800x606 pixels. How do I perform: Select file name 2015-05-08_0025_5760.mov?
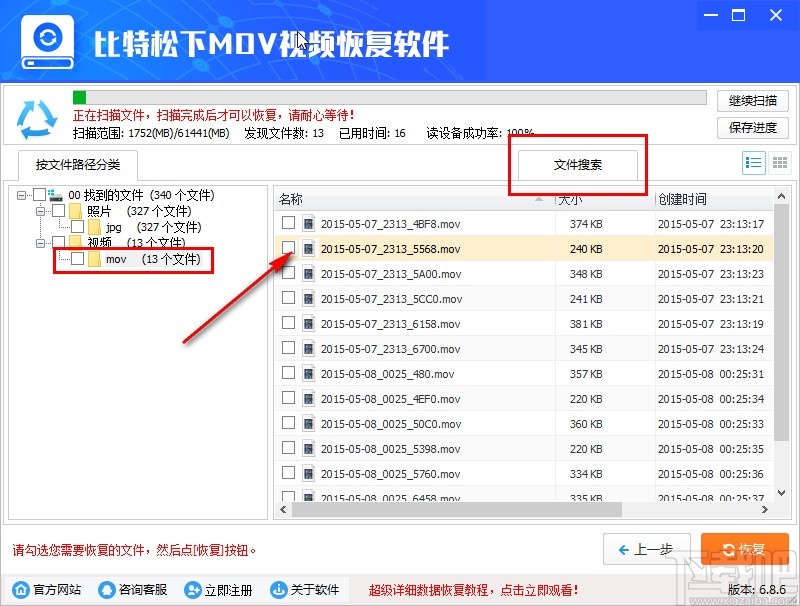point(390,474)
